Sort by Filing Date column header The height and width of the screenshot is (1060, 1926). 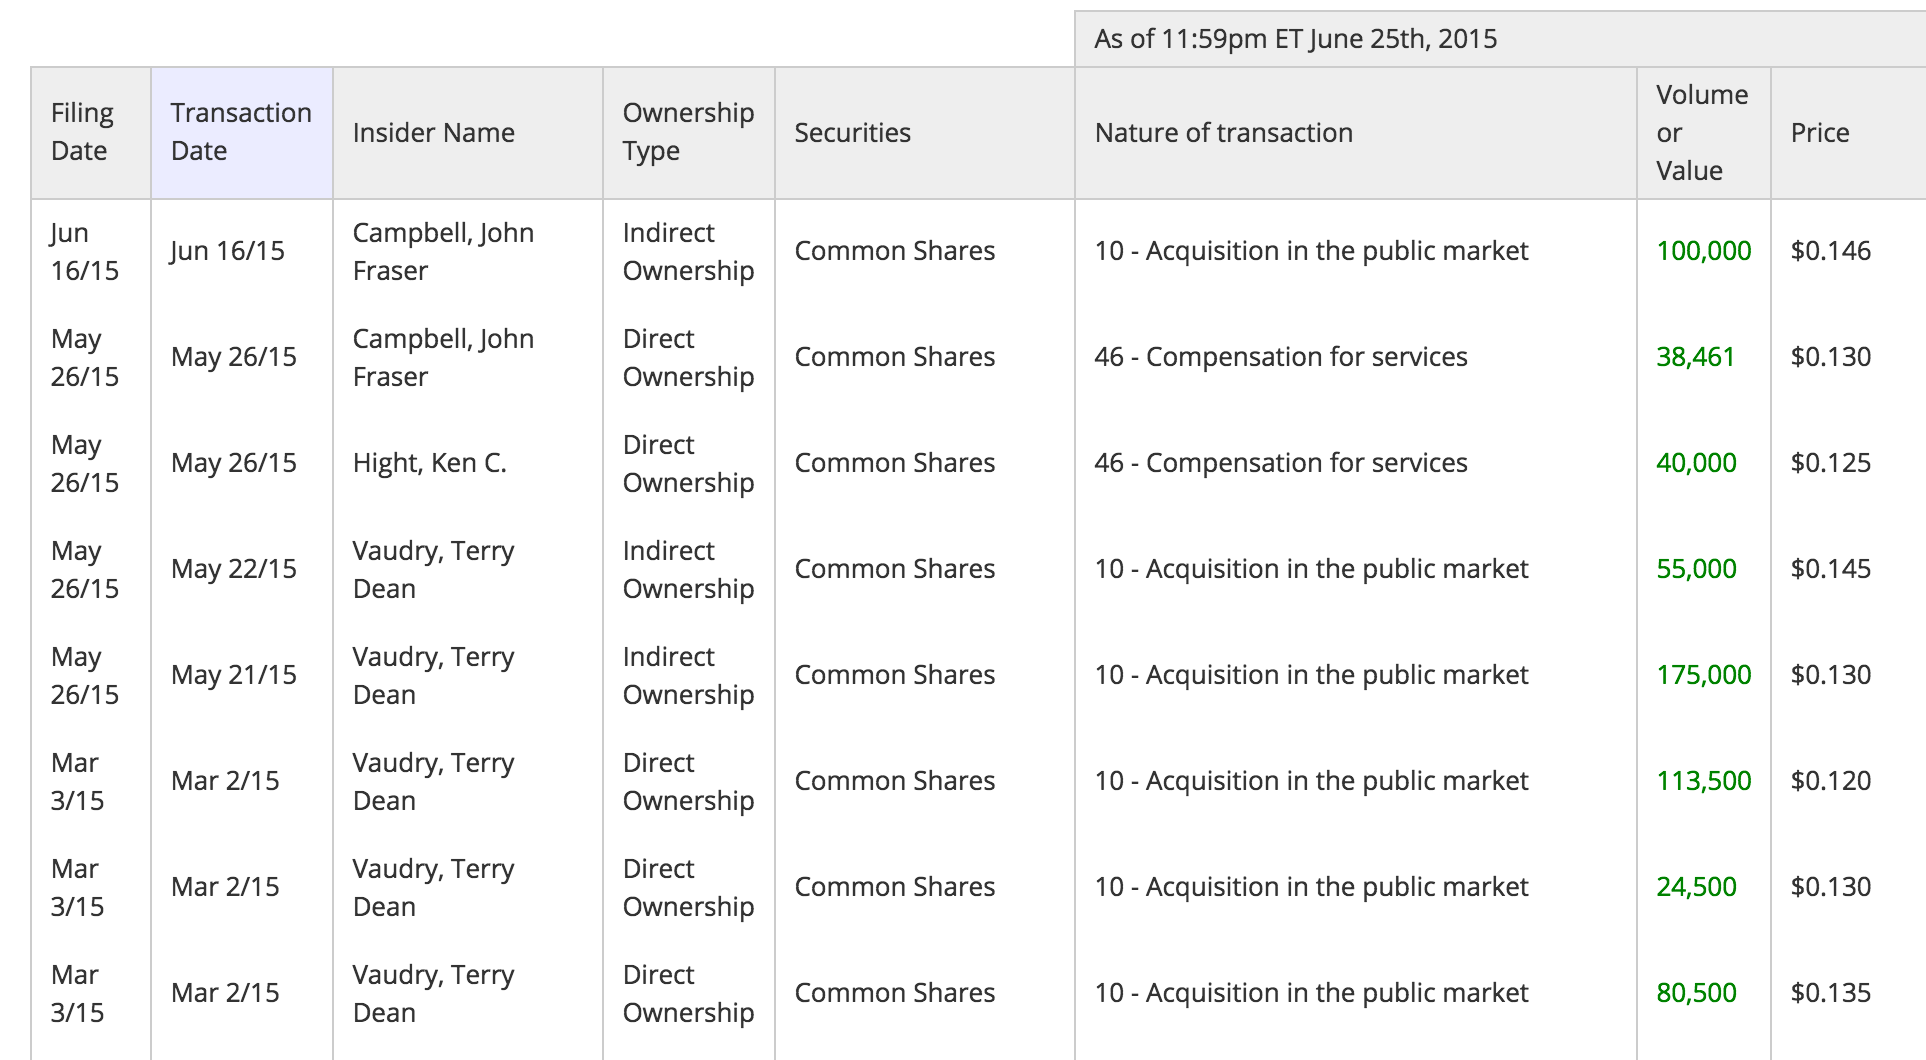point(91,132)
